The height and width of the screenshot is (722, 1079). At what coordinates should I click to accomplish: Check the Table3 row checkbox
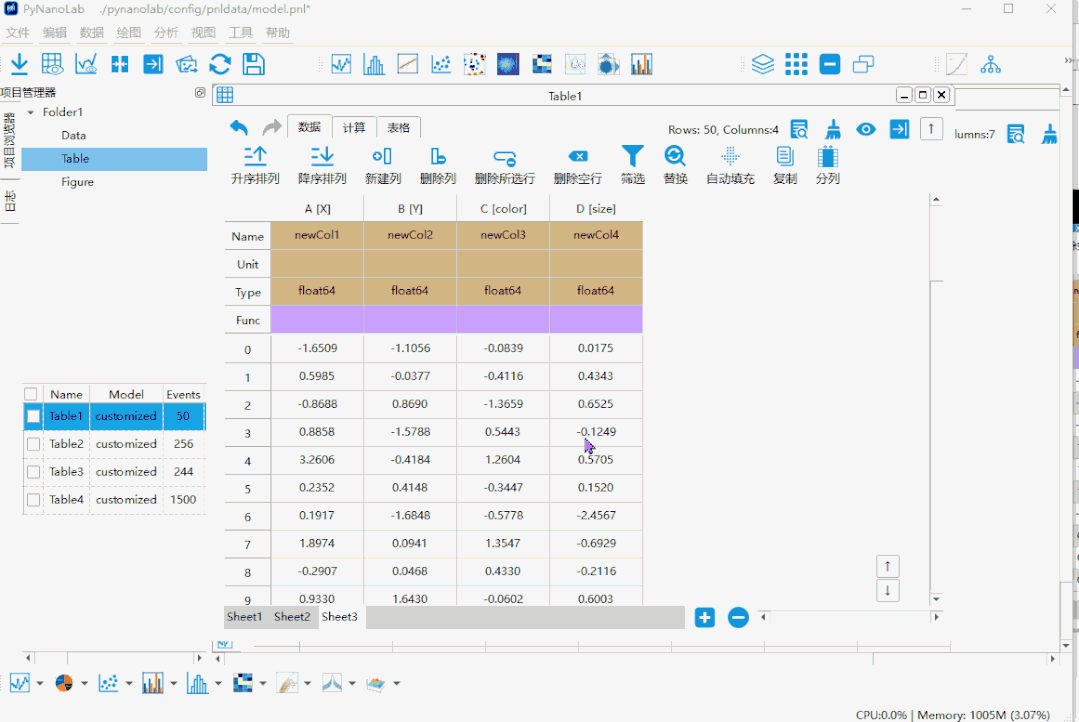click(x=33, y=471)
